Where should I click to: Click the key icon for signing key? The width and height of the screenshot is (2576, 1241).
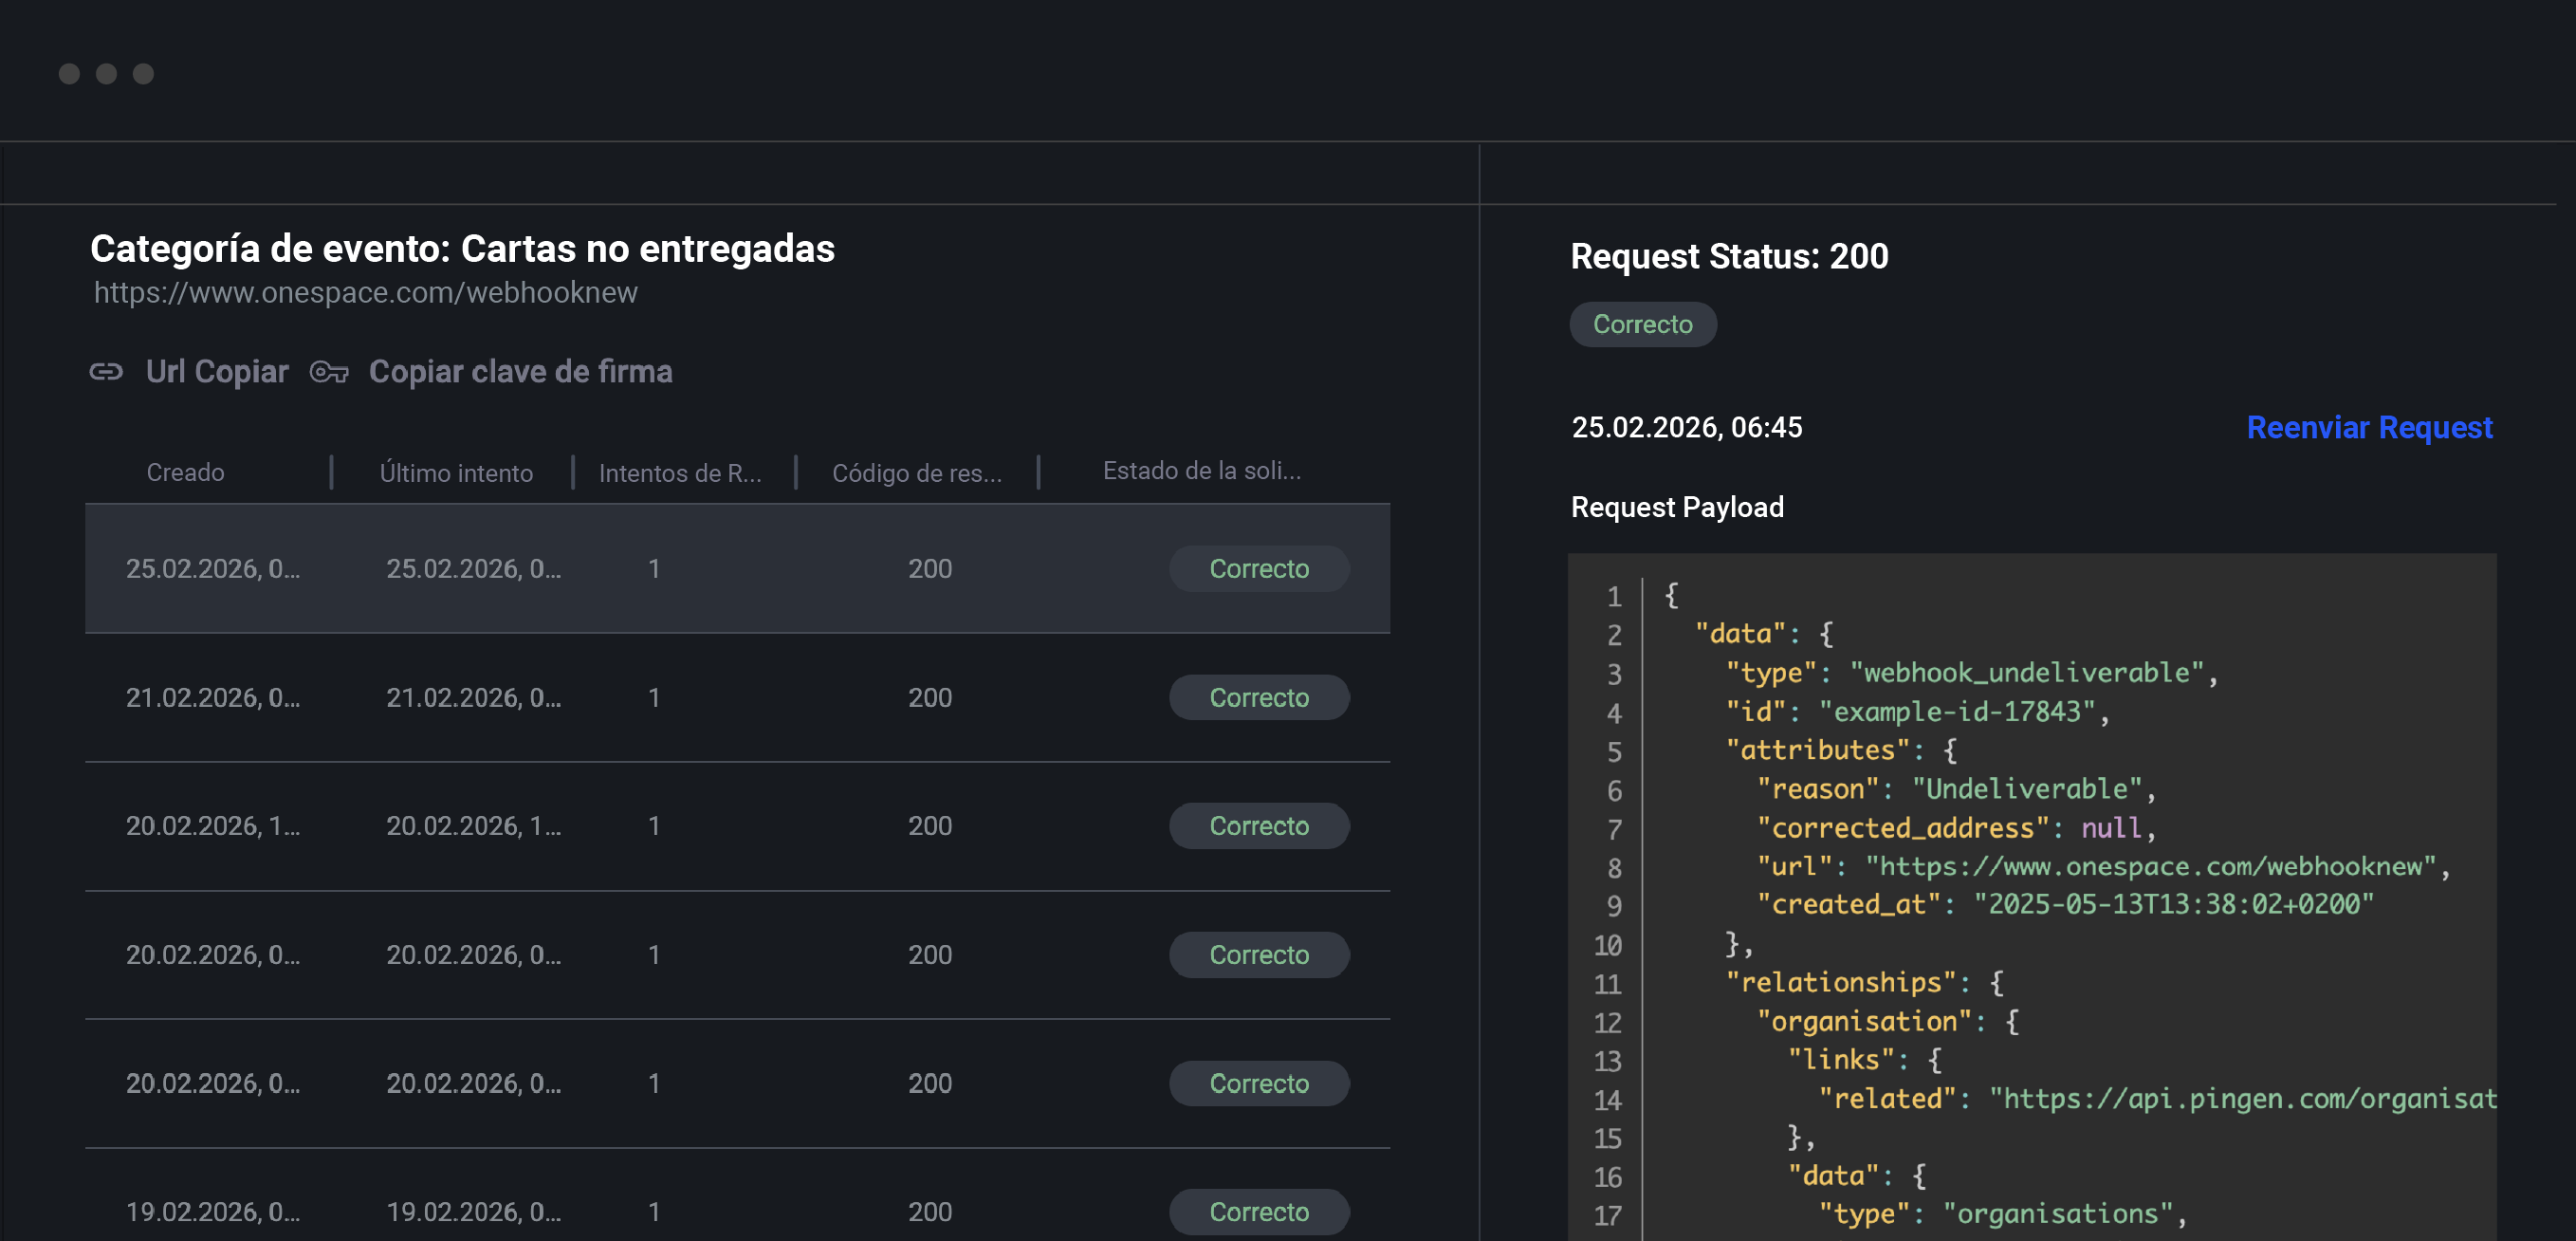pos(328,371)
